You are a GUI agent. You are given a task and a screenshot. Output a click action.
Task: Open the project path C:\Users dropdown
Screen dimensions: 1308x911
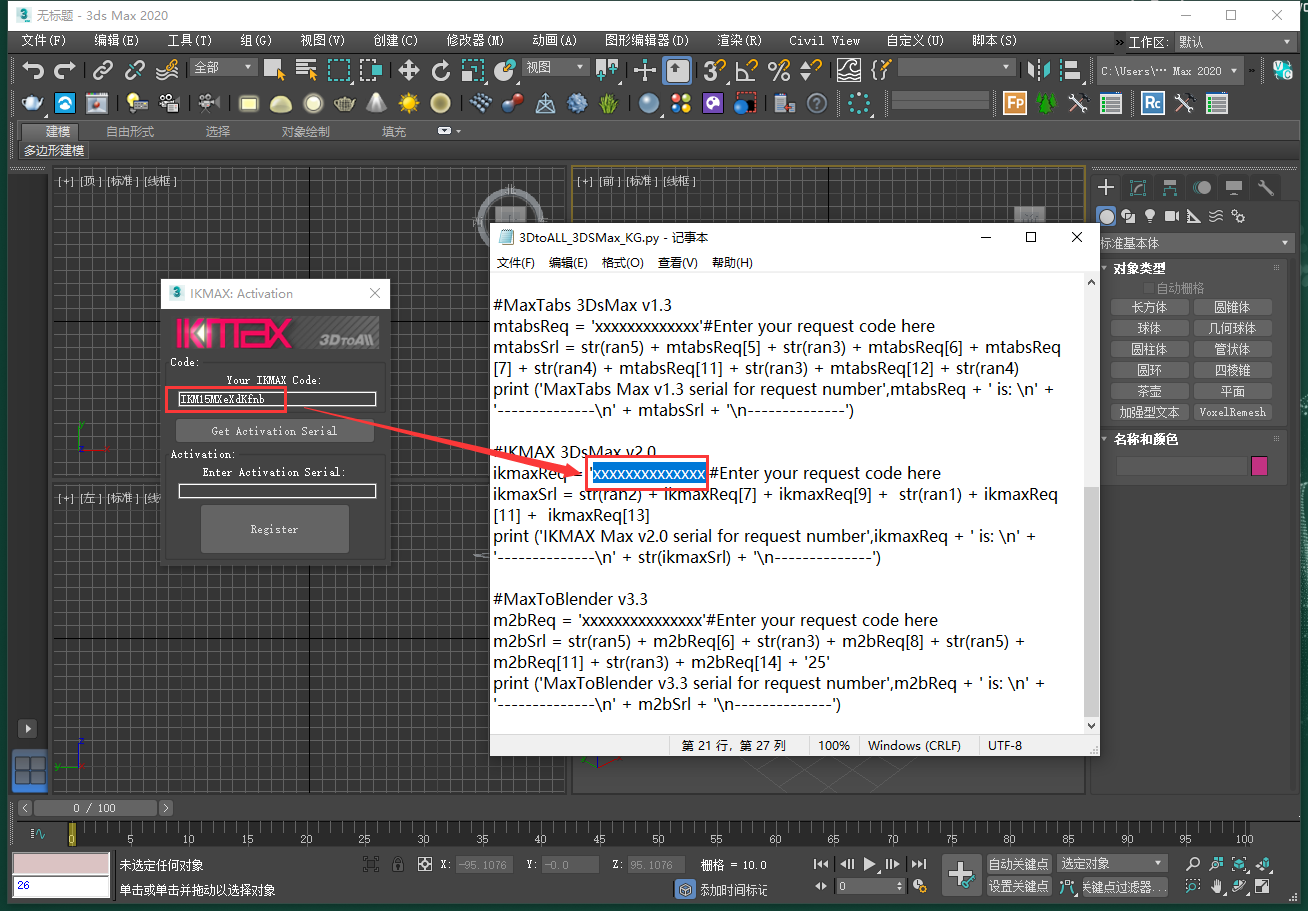[x=1169, y=71]
